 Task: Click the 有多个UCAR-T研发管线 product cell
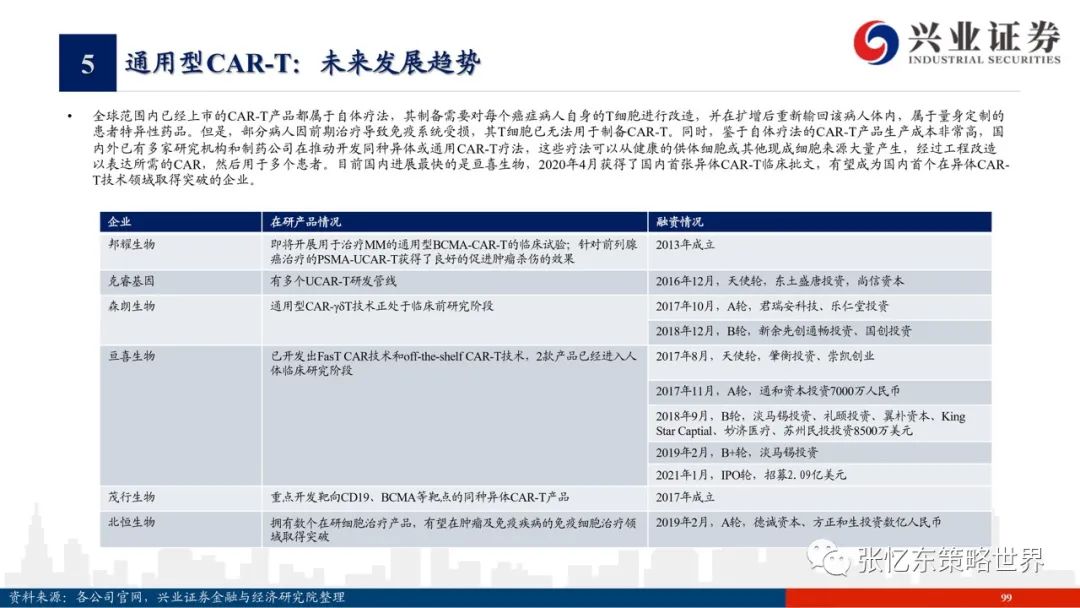[455, 282]
